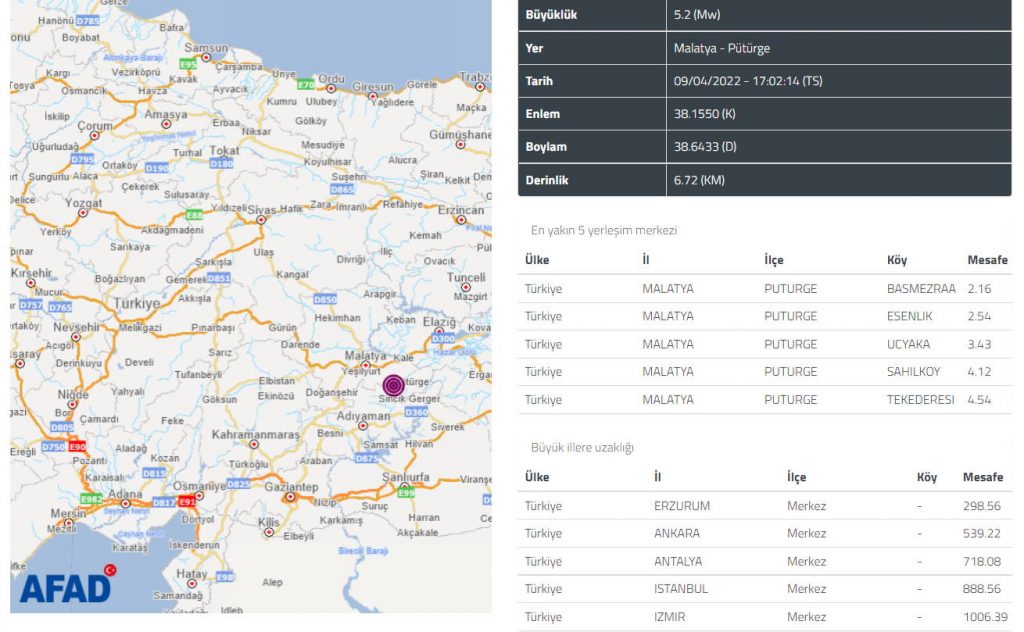This screenshot has width=1024, height=632.
Task: Click the İlçe header in nearest settlements table
Action: tap(774, 260)
